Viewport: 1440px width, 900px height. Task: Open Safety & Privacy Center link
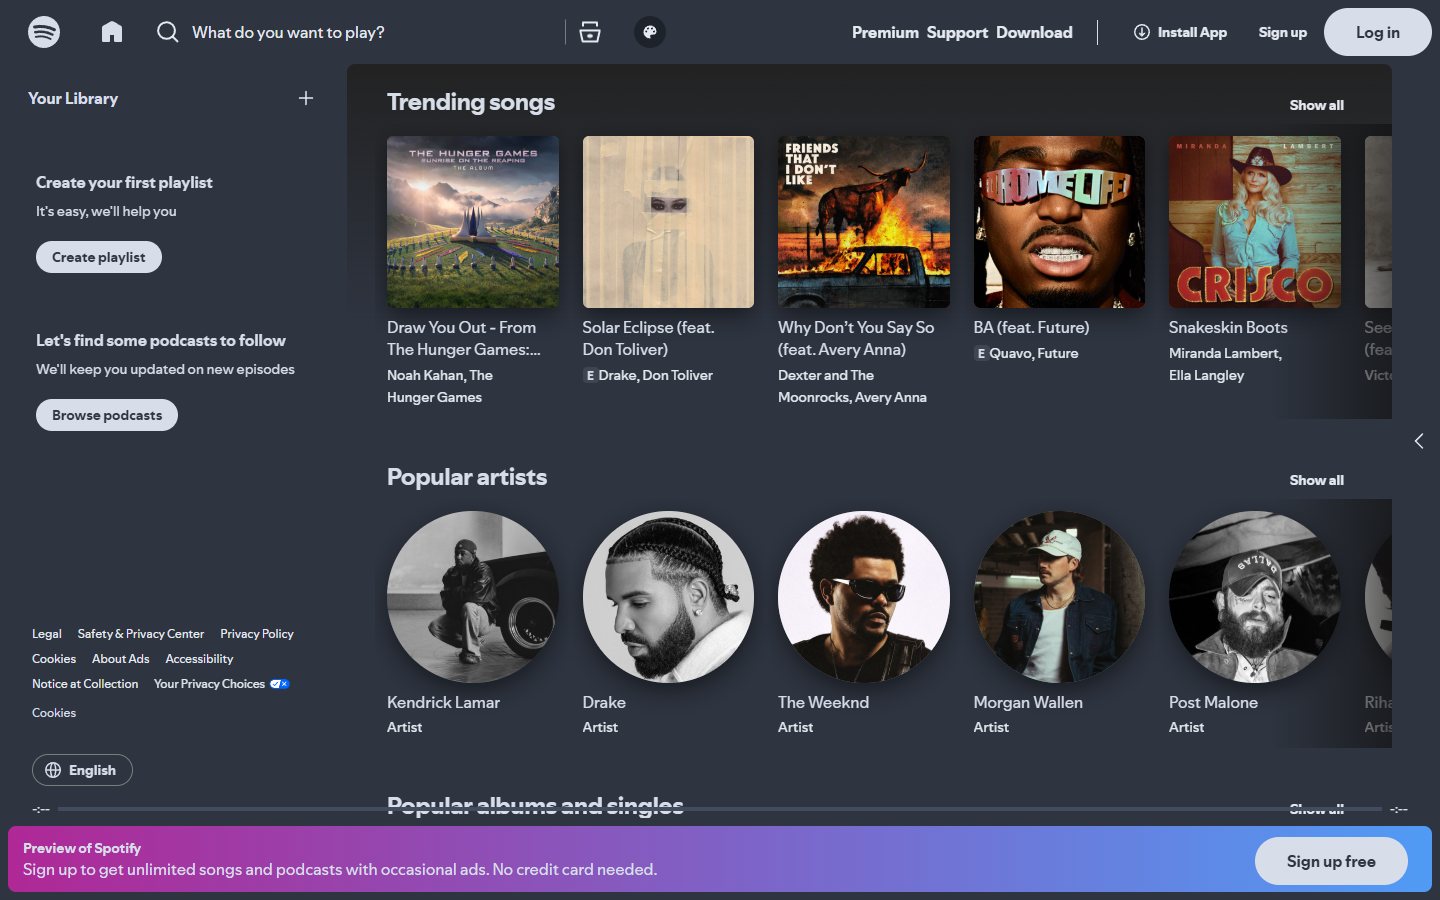pyautogui.click(x=141, y=634)
